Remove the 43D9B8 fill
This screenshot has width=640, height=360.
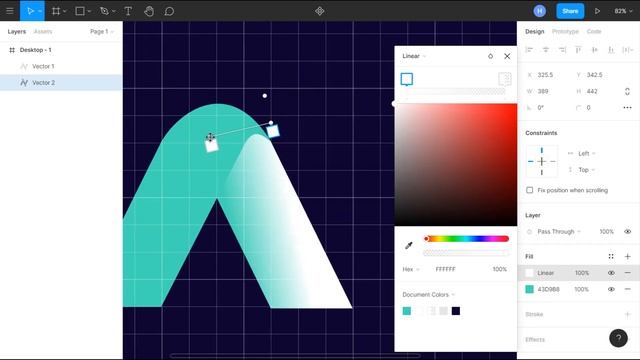[627, 289]
